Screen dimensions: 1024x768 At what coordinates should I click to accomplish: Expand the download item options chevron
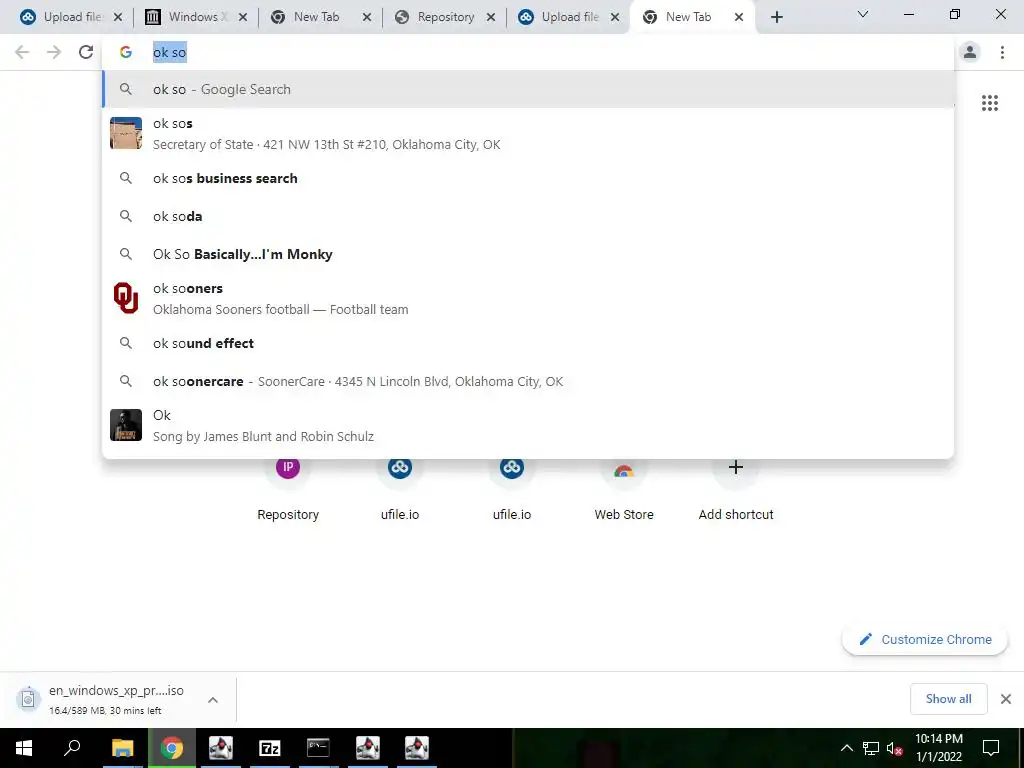click(x=213, y=699)
